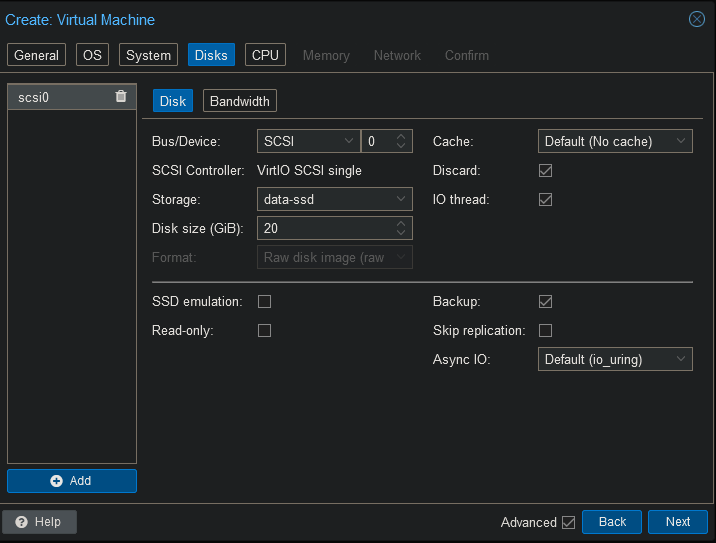Go to the CPU tab
This screenshot has height=543, width=716.
[x=265, y=55]
